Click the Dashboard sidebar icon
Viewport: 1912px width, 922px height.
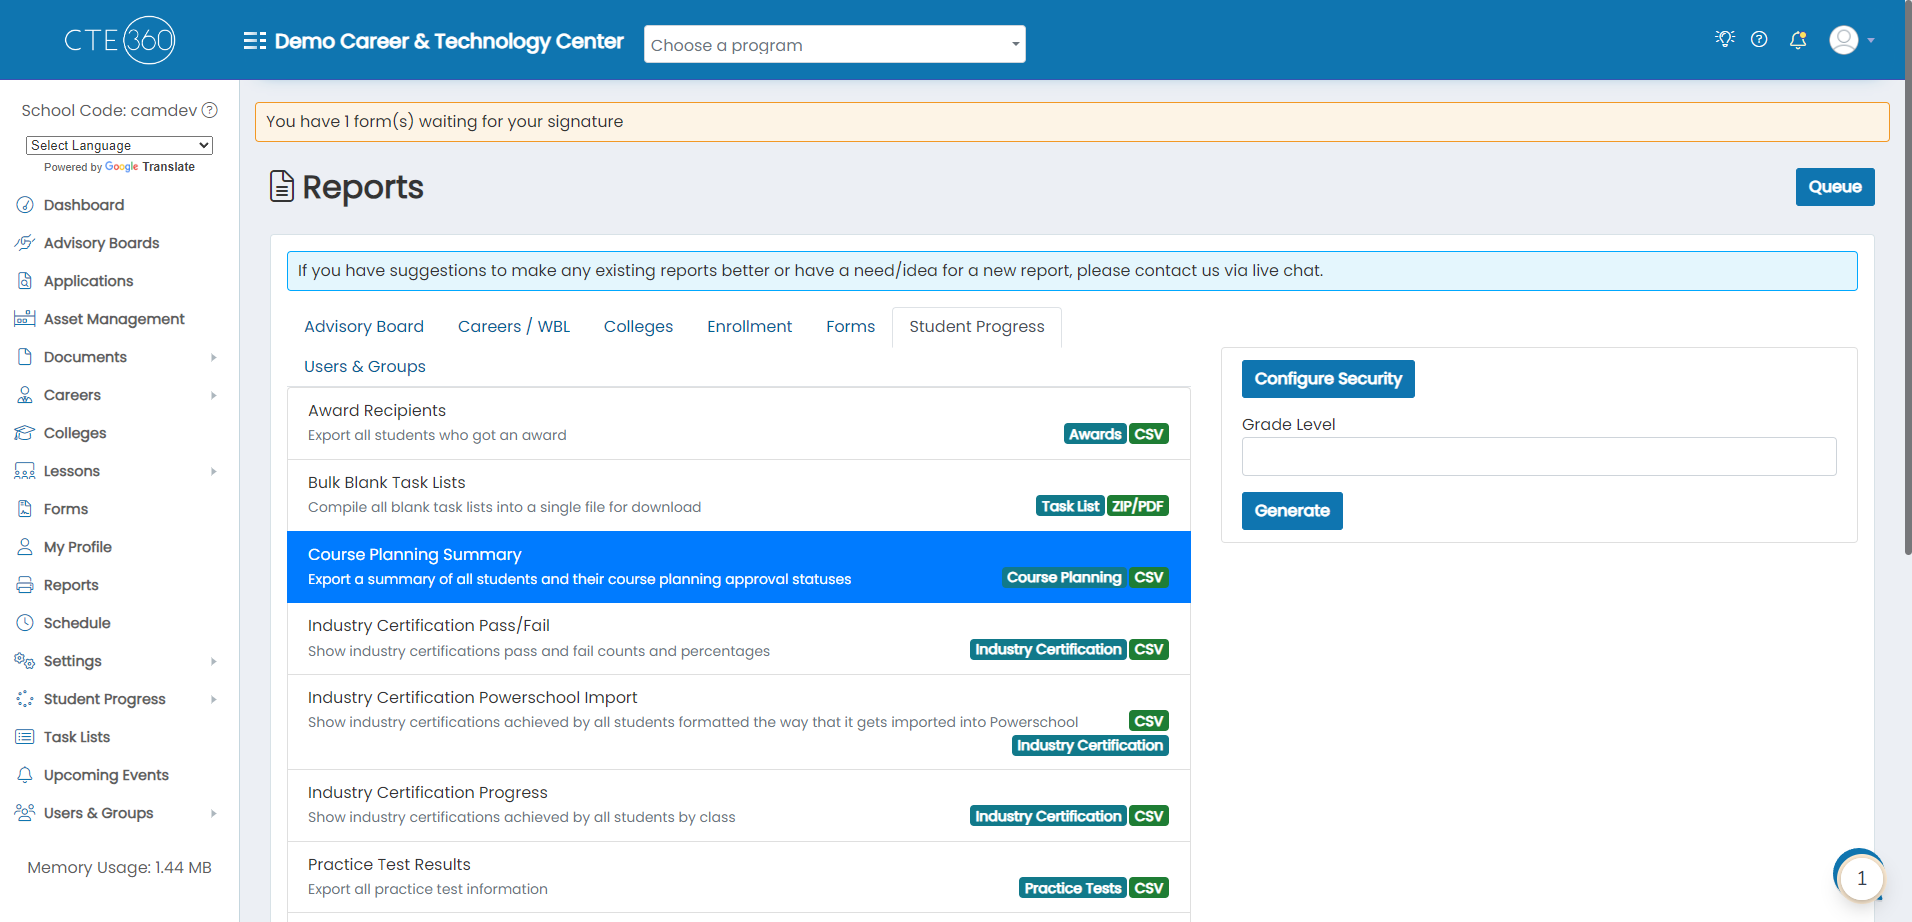[25, 205]
